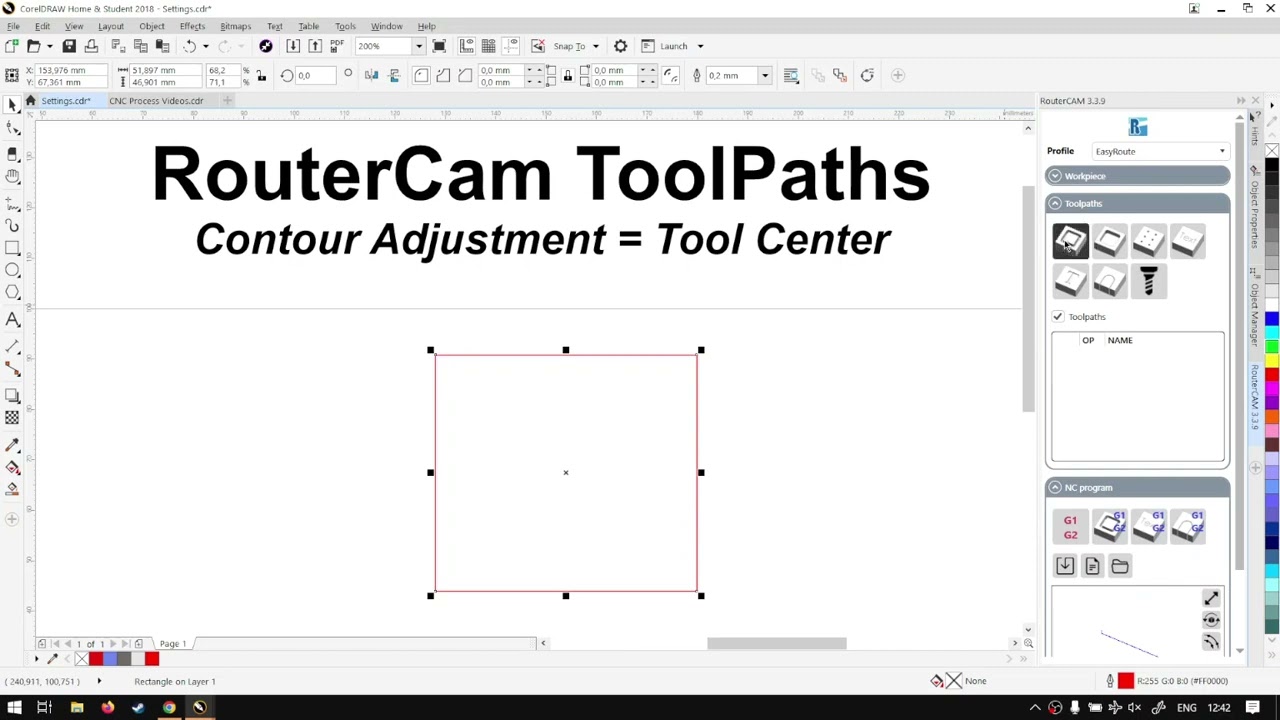The height and width of the screenshot is (720, 1280).
Task: Select the Text tool in the toolbox
Action: [x=13, y=320]
